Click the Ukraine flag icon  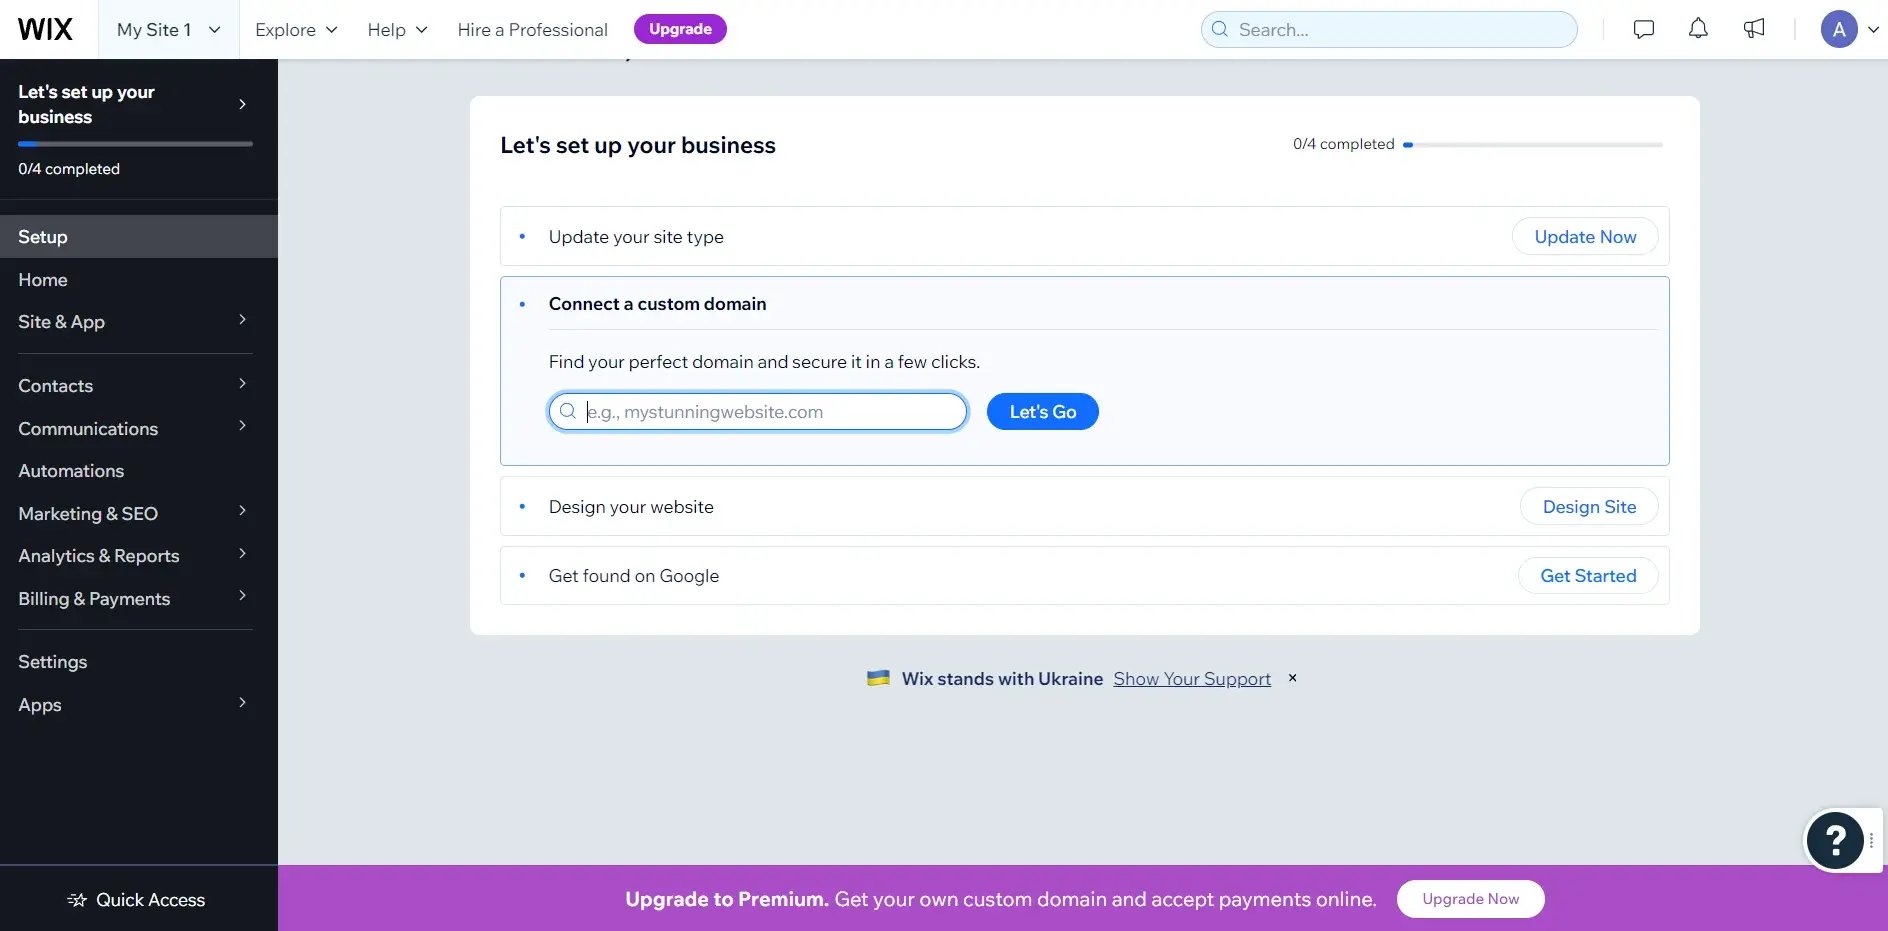point(878,678)
